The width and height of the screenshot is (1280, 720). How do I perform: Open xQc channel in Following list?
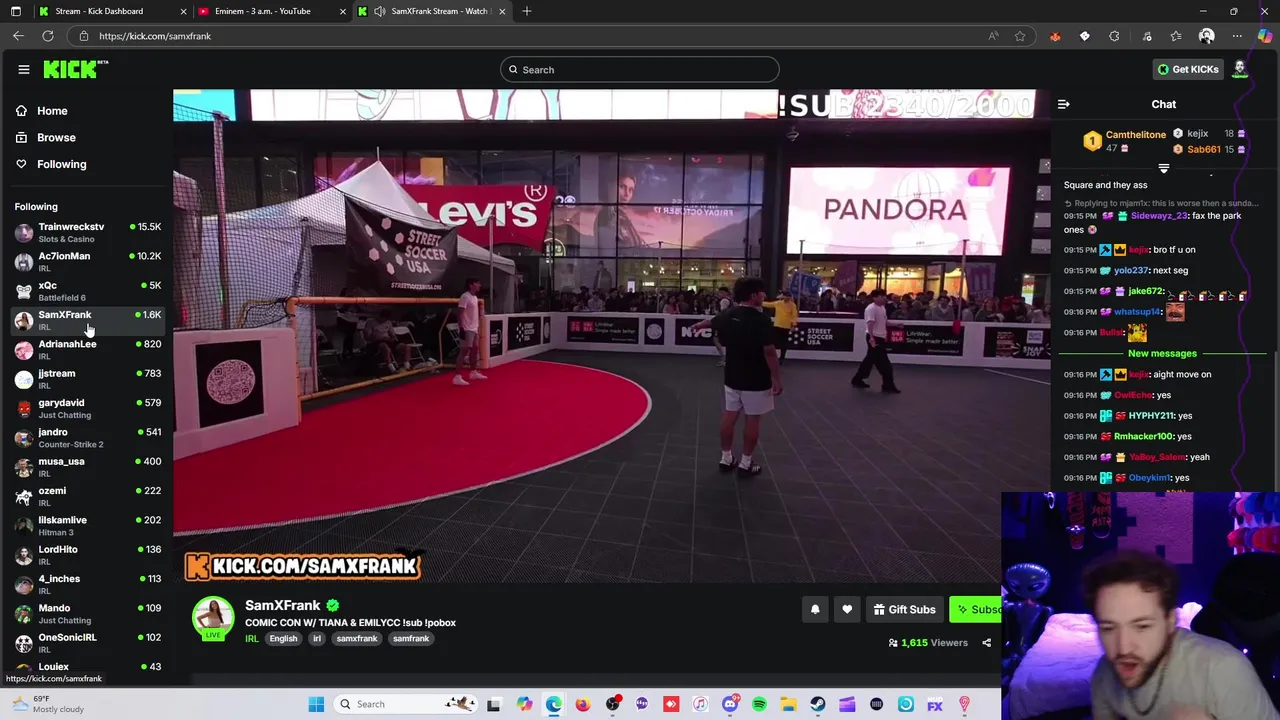tap(88, 291)
